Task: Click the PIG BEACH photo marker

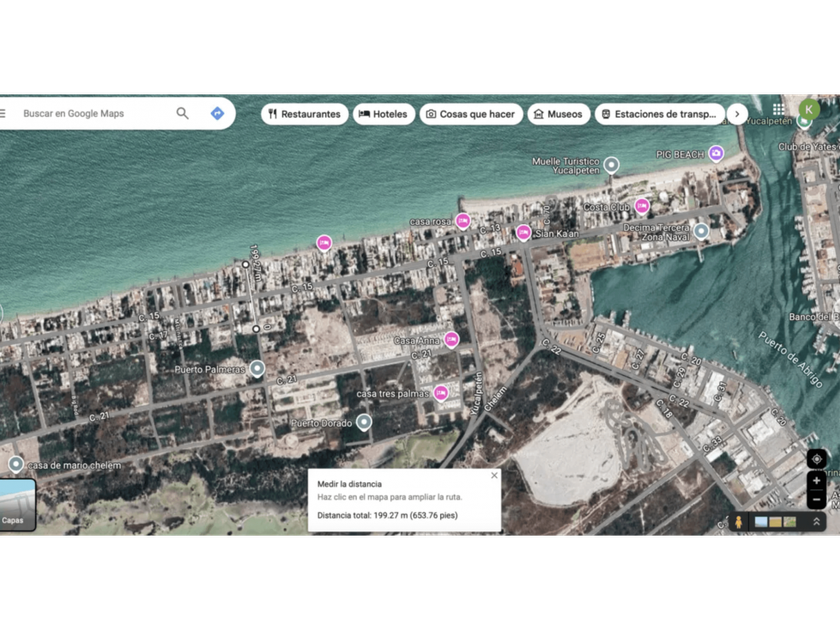Action: coord(716,154)
